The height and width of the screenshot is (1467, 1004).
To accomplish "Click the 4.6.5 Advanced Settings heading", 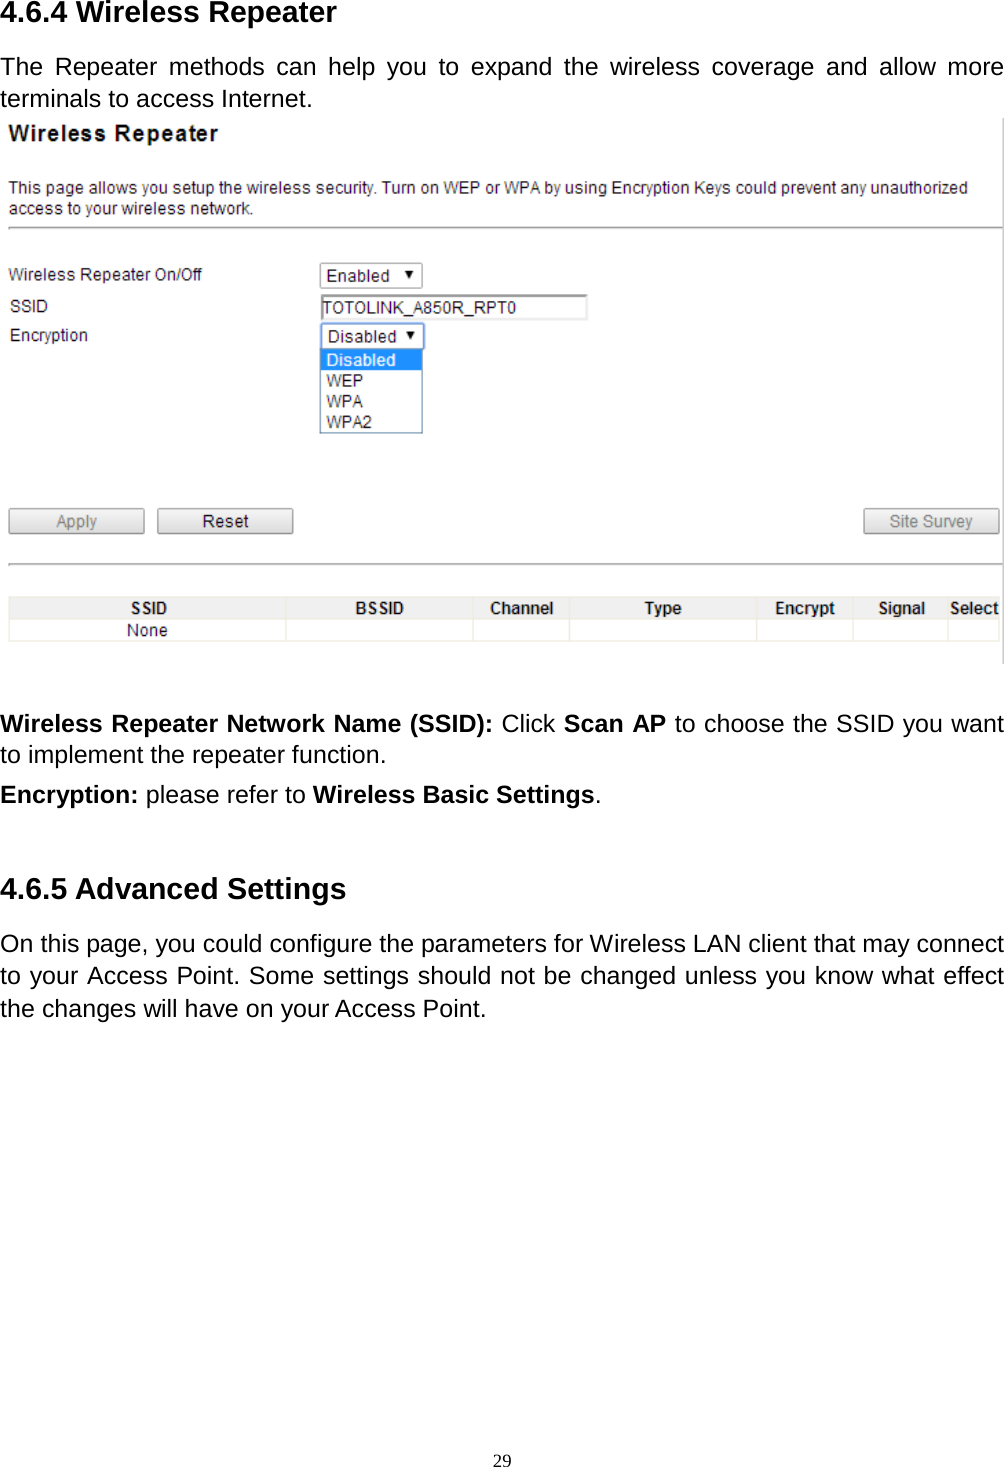I will (x=173, y=889).
